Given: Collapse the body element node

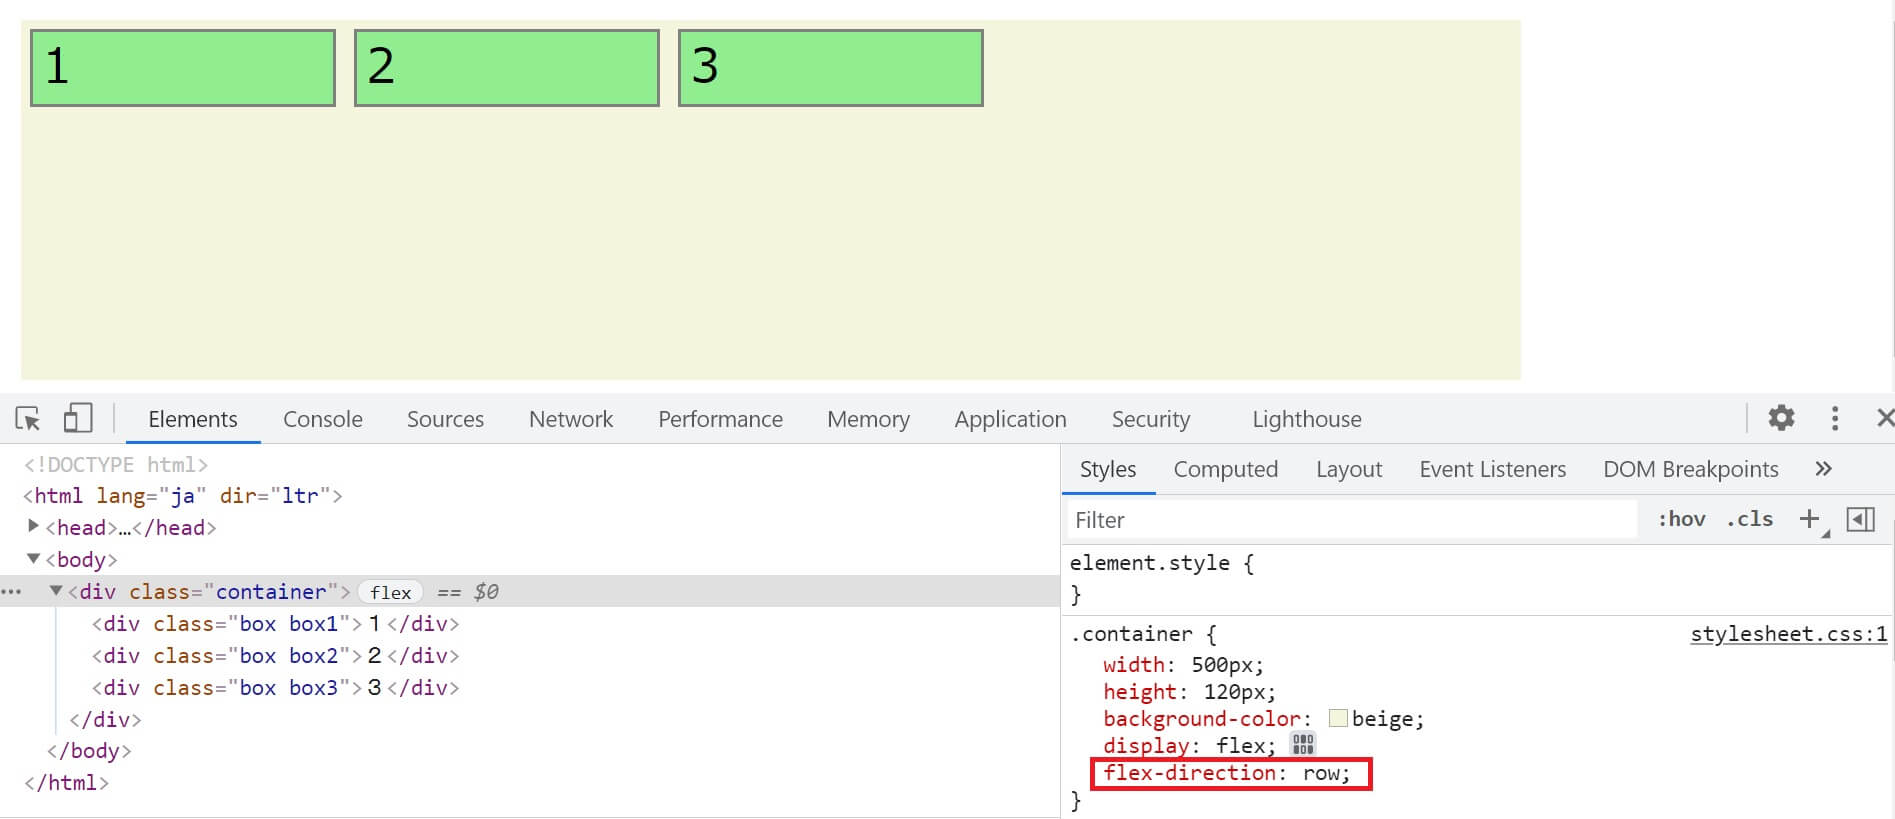Looking at the screenshot, I should click(33, 559).
